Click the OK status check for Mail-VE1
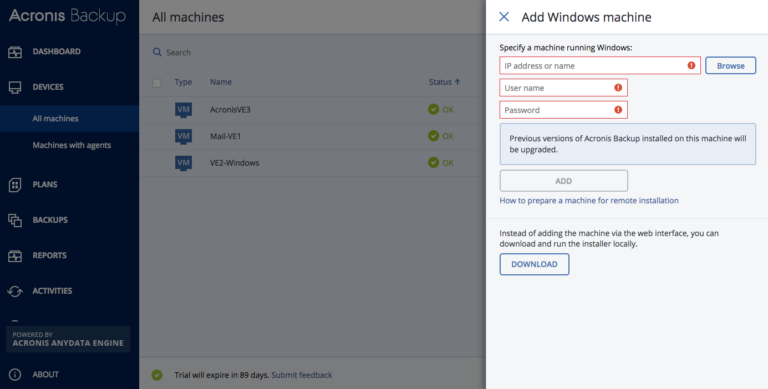This screenshot has height=389, width=768. click(x=433, y=136)
